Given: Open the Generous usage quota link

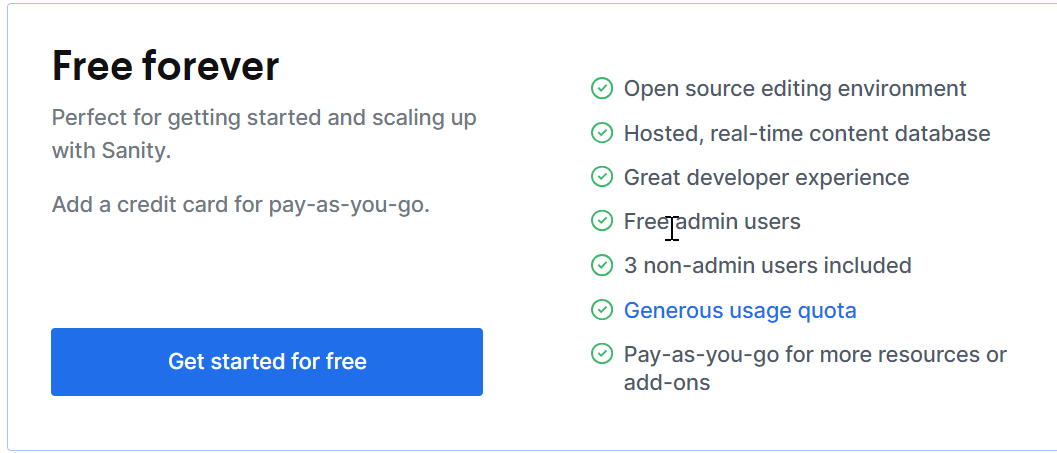Looking at the screenshot, I should [x=740, y=311].
